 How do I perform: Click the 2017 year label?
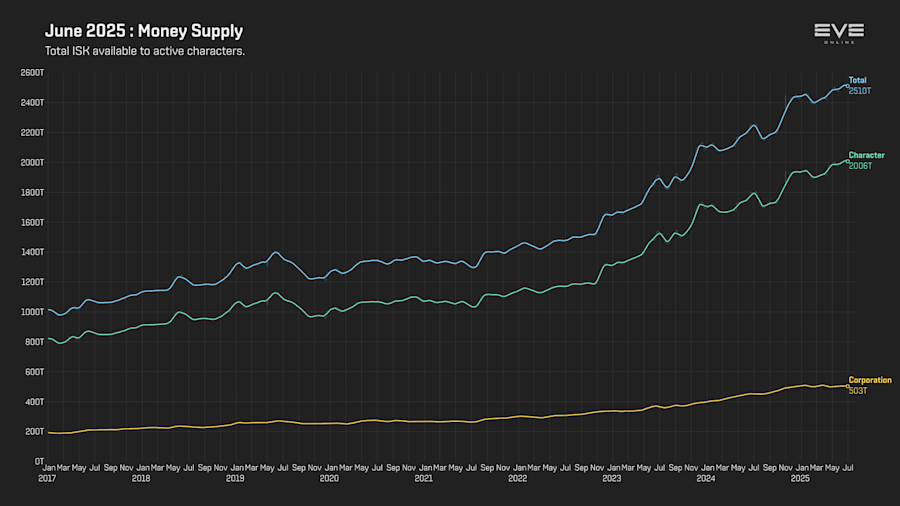point(47,478)
